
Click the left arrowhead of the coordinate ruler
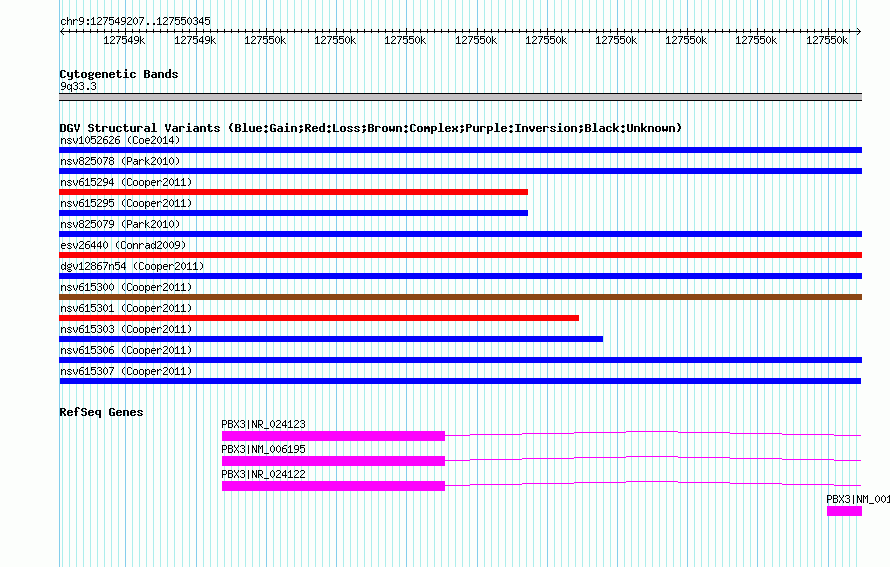[62, 31]
